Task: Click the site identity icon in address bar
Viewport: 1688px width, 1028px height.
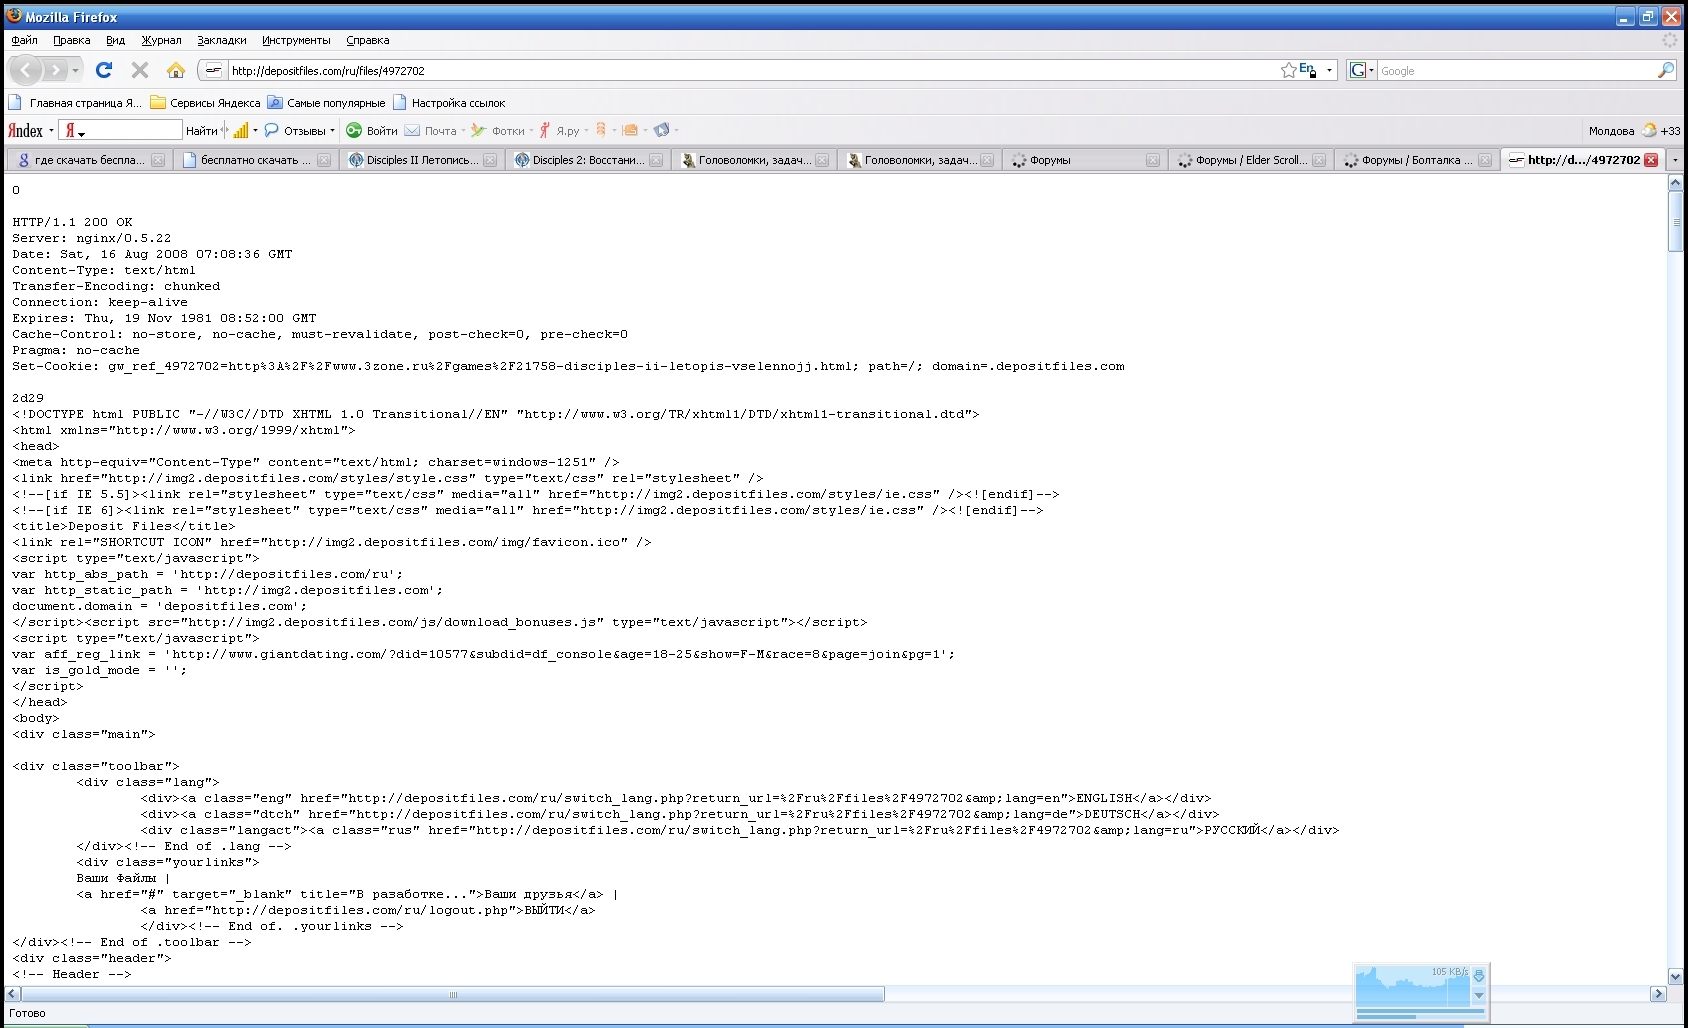Action: (213, 70)
